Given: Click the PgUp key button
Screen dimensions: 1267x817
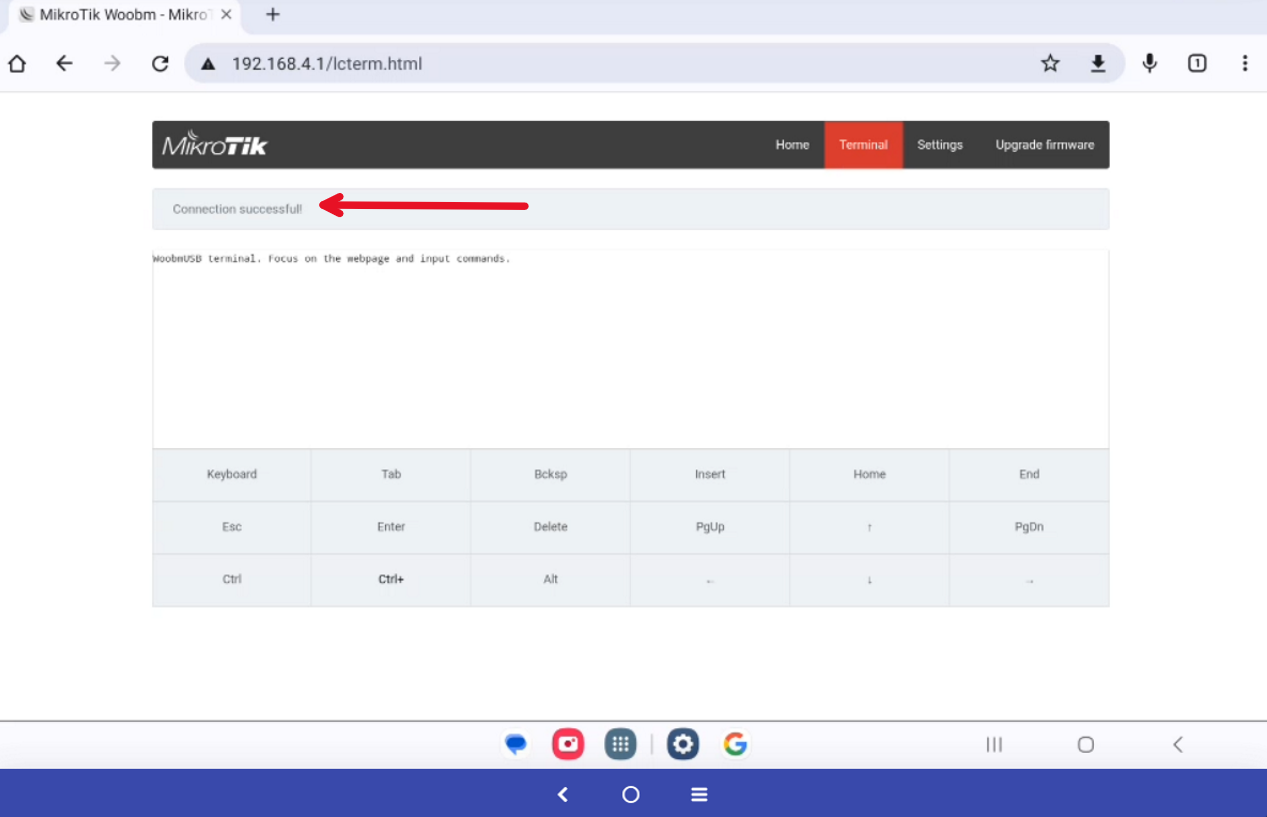Looking at the screenshot, I should 710,527.
